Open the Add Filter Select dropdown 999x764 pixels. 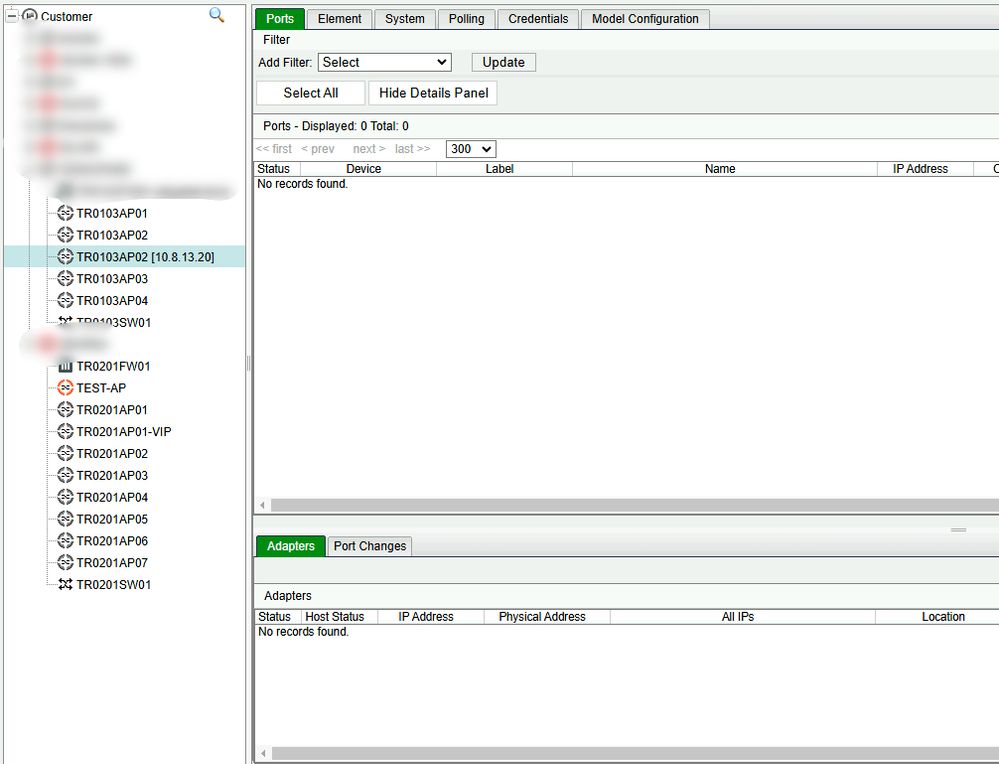click(x=385, y=62)
